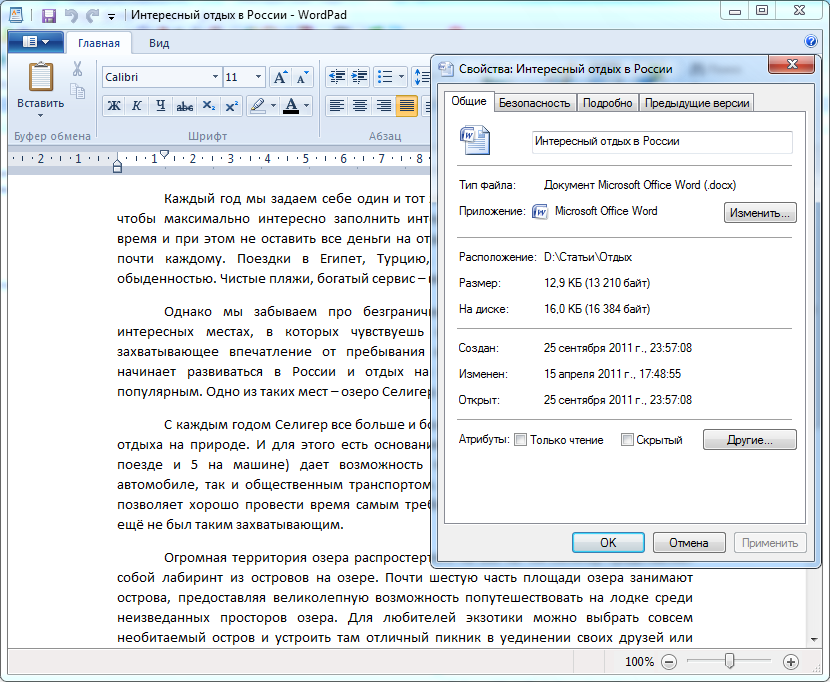Select justify text alignment

406,106
